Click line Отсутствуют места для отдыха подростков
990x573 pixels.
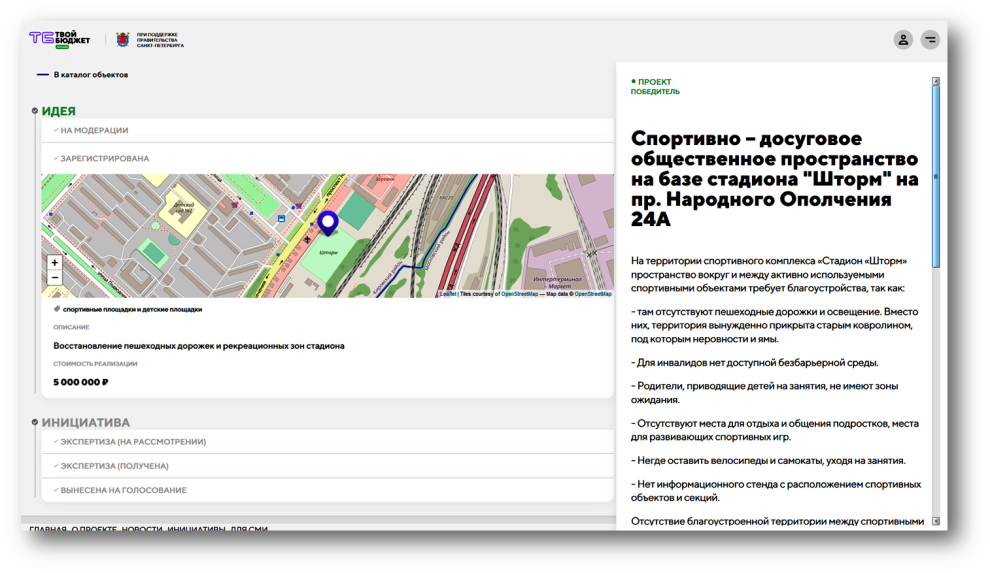774,430
